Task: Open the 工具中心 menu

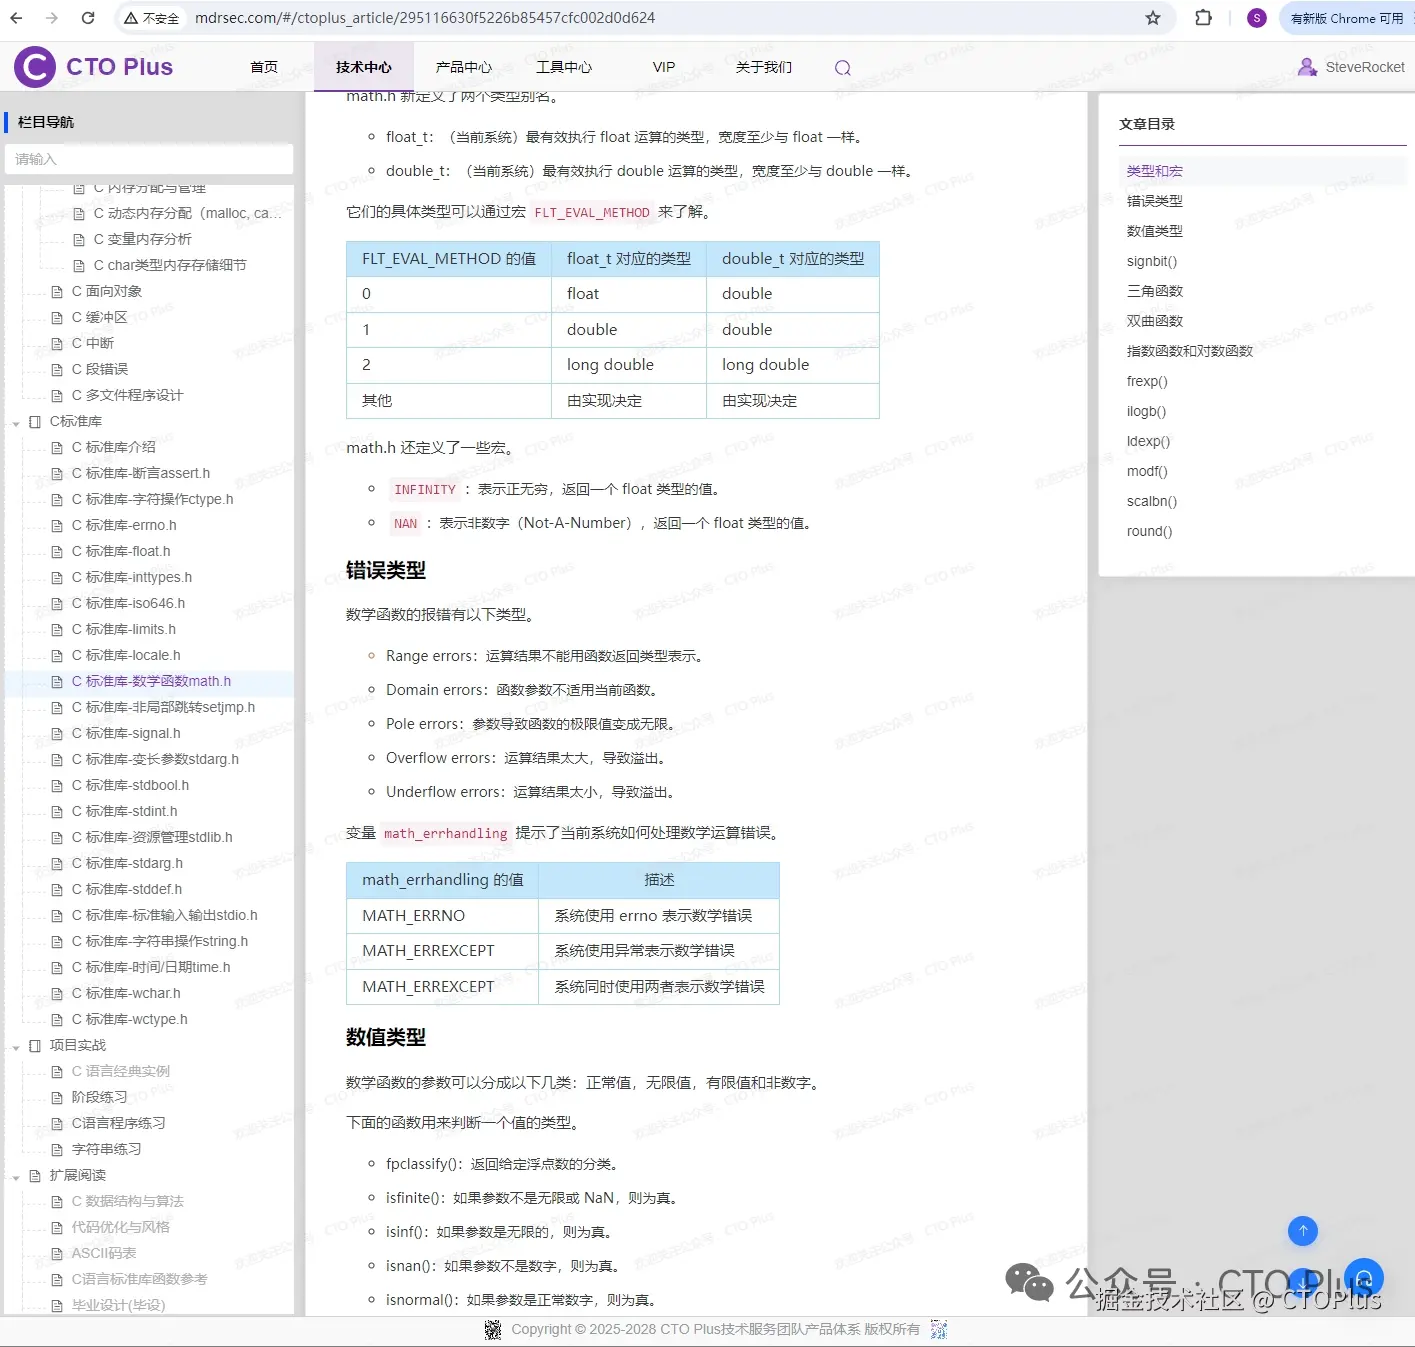Action: click(x=563, y=67)
